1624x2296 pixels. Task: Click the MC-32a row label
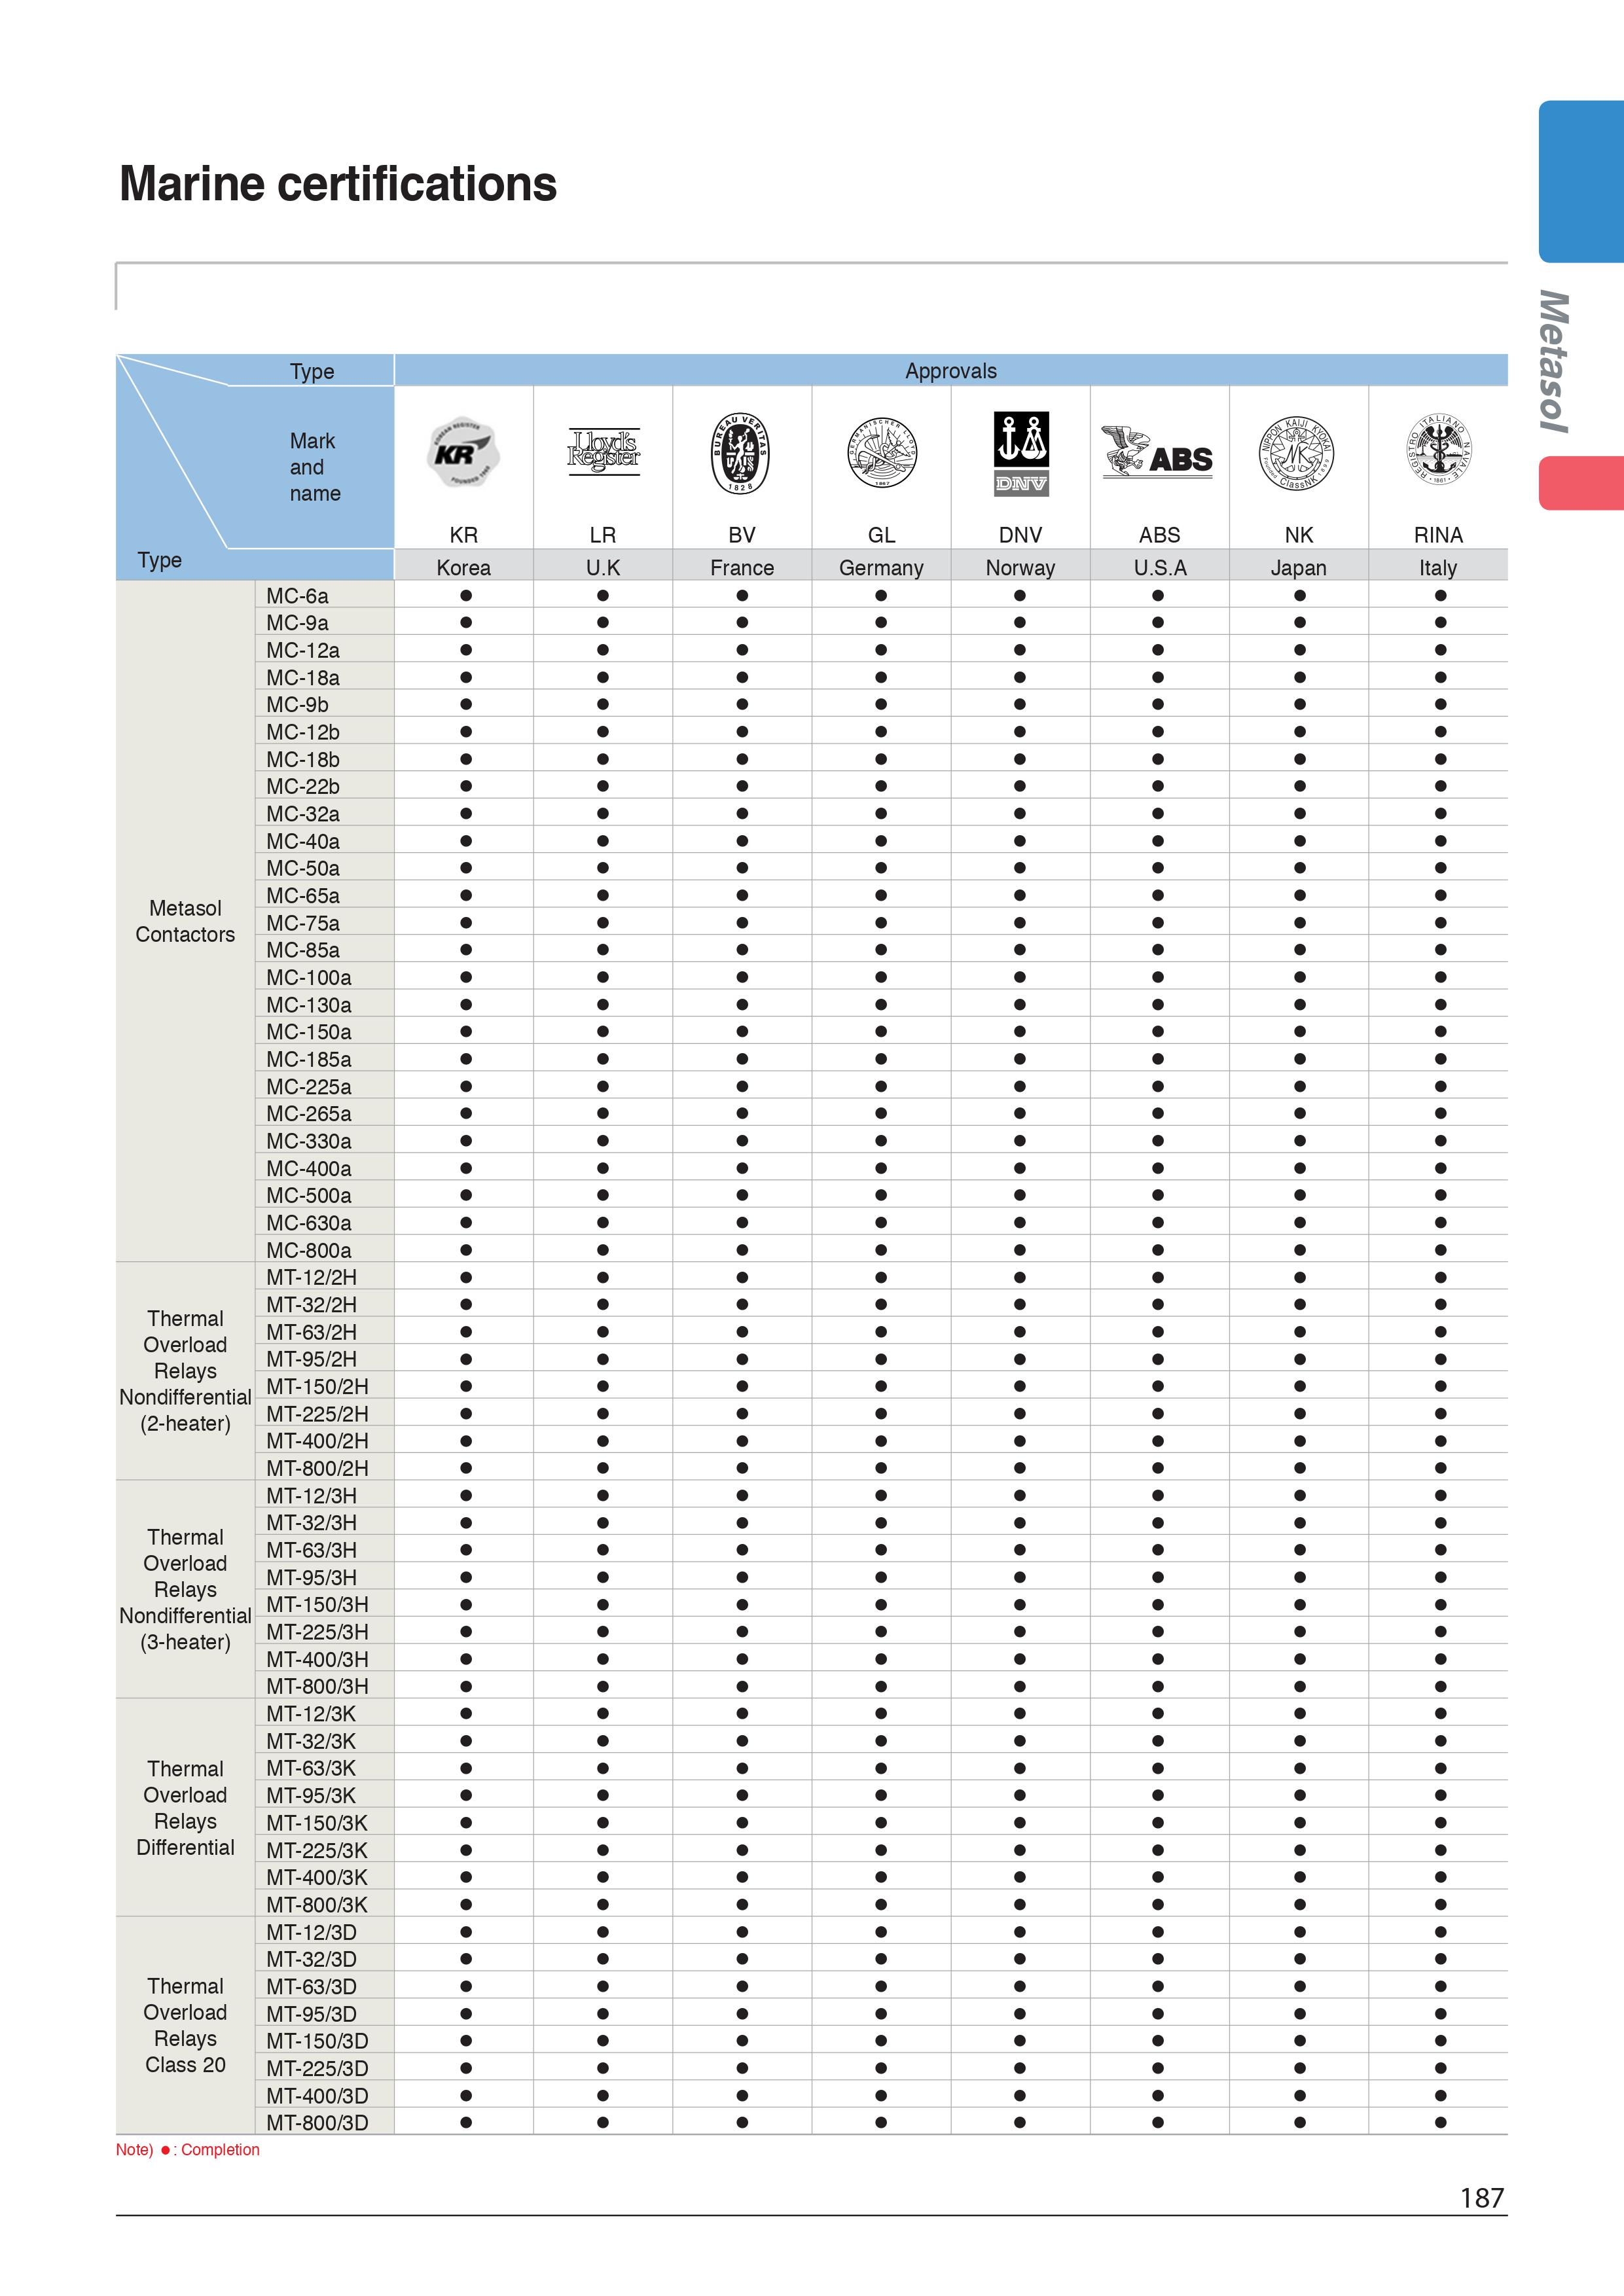[303, 814]
